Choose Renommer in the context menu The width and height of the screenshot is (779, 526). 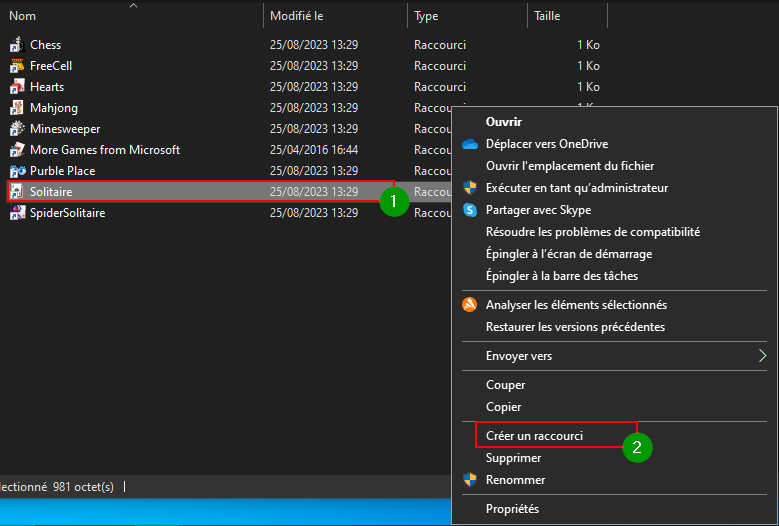click(515, 480)
